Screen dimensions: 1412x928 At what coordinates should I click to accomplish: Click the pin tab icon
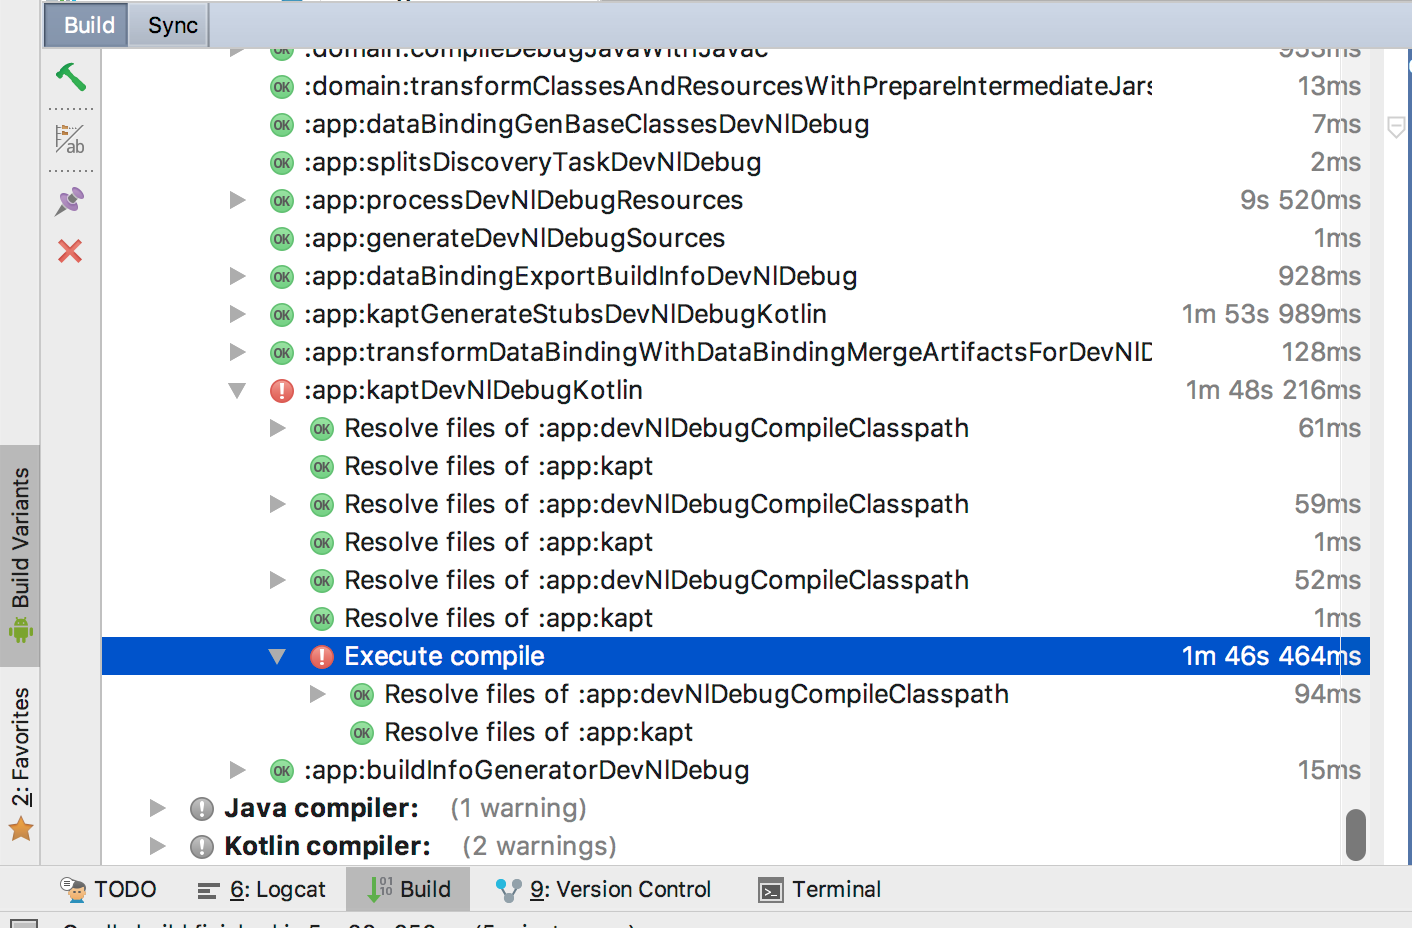(70, 201)
